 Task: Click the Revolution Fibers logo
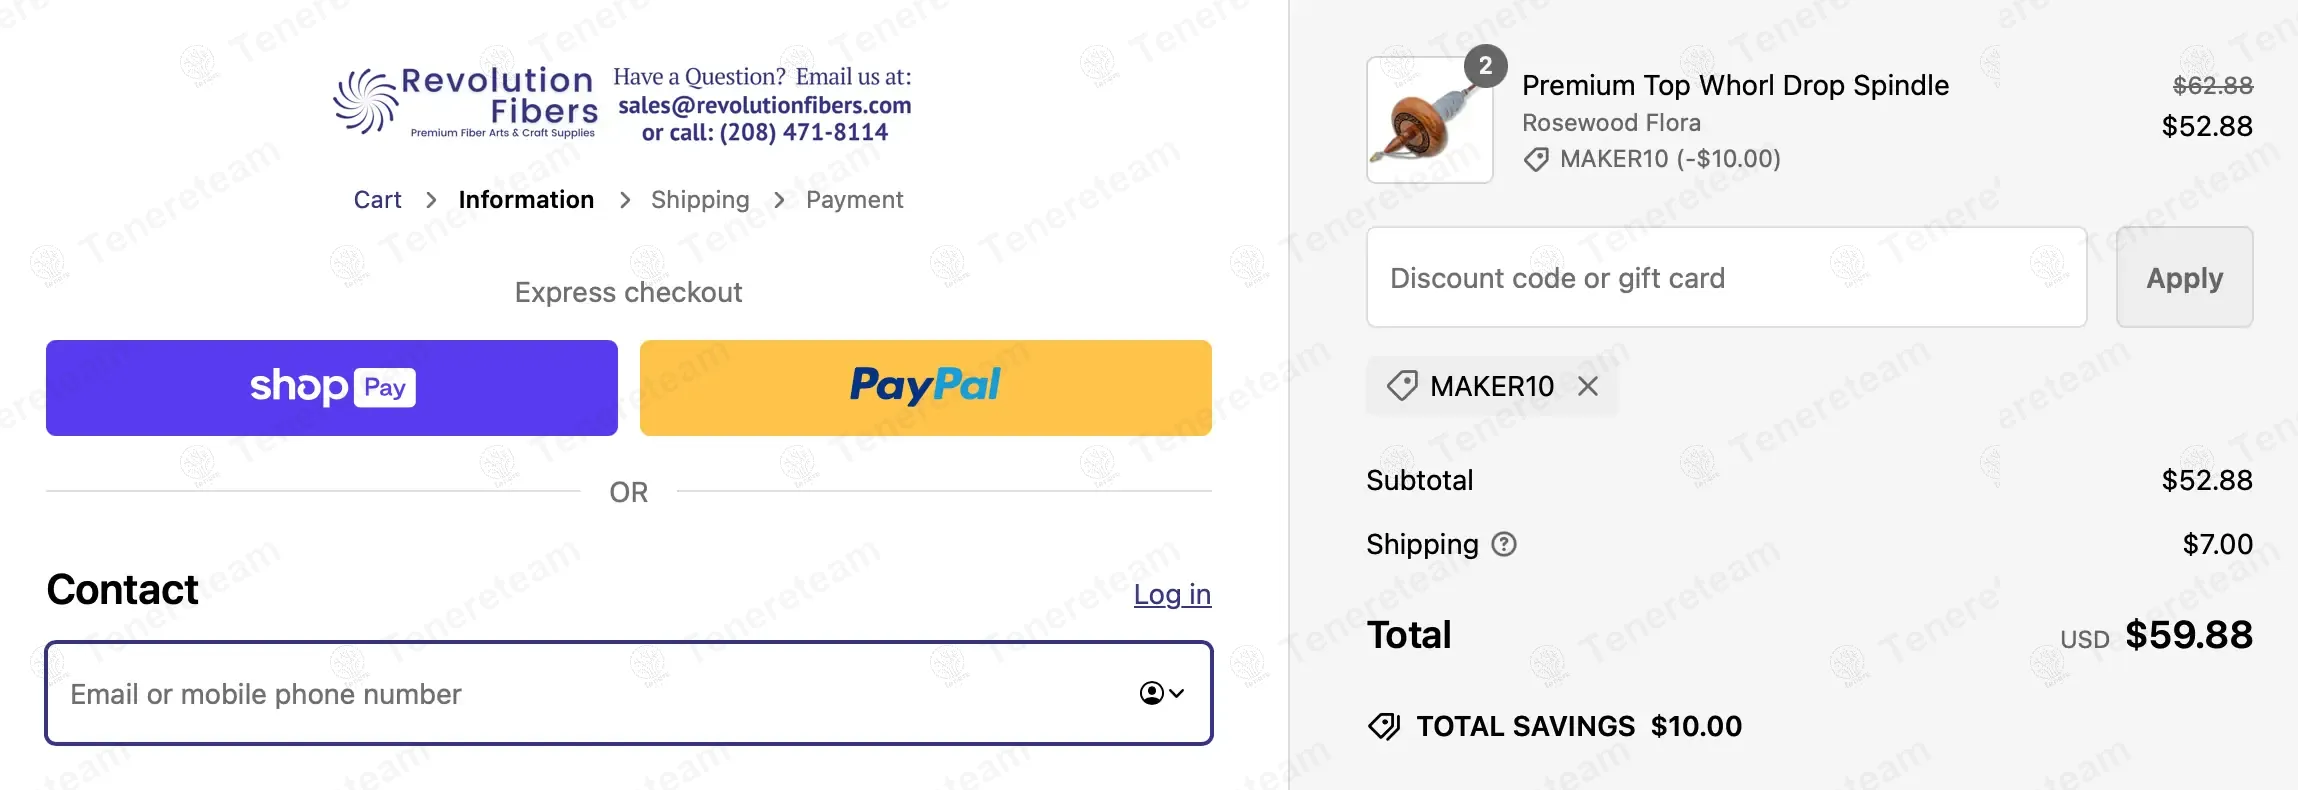coord(466,102)
